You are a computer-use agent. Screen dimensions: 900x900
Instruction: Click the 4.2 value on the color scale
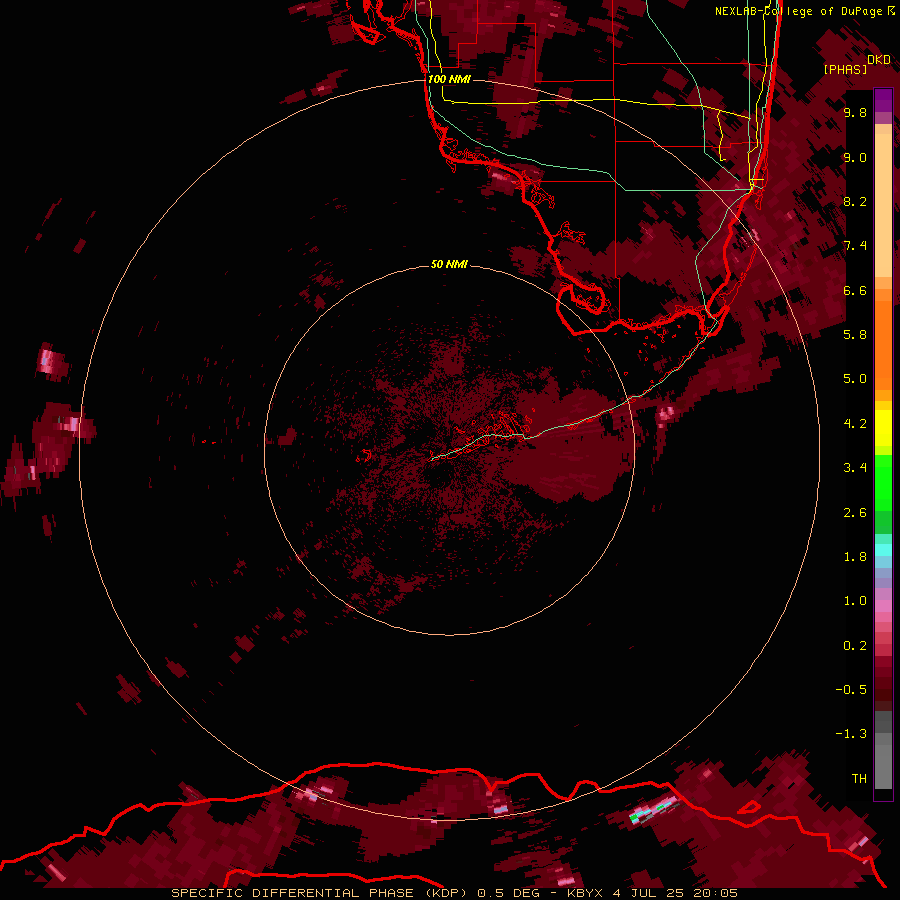pos(855,424)
